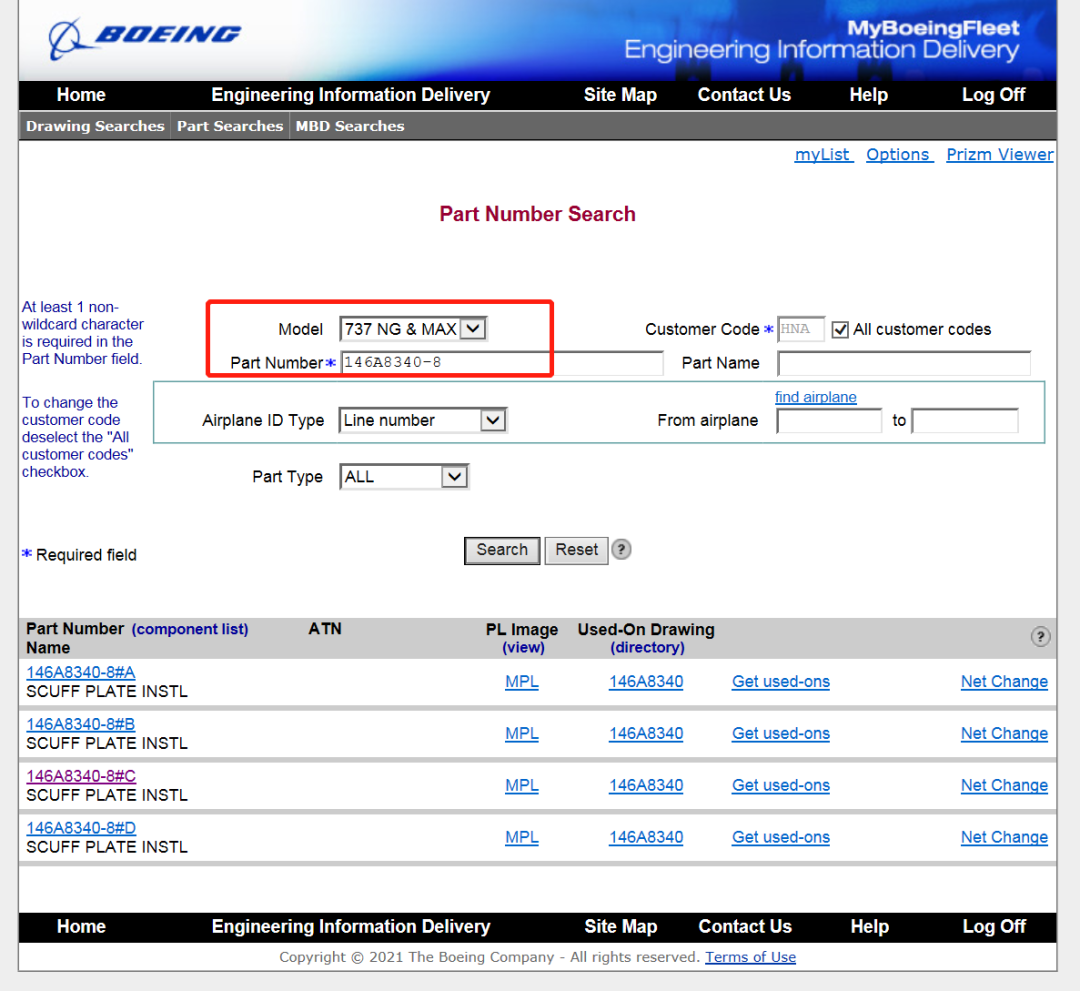
Task: Launch Prizm Viewer link
Action: 999,154
